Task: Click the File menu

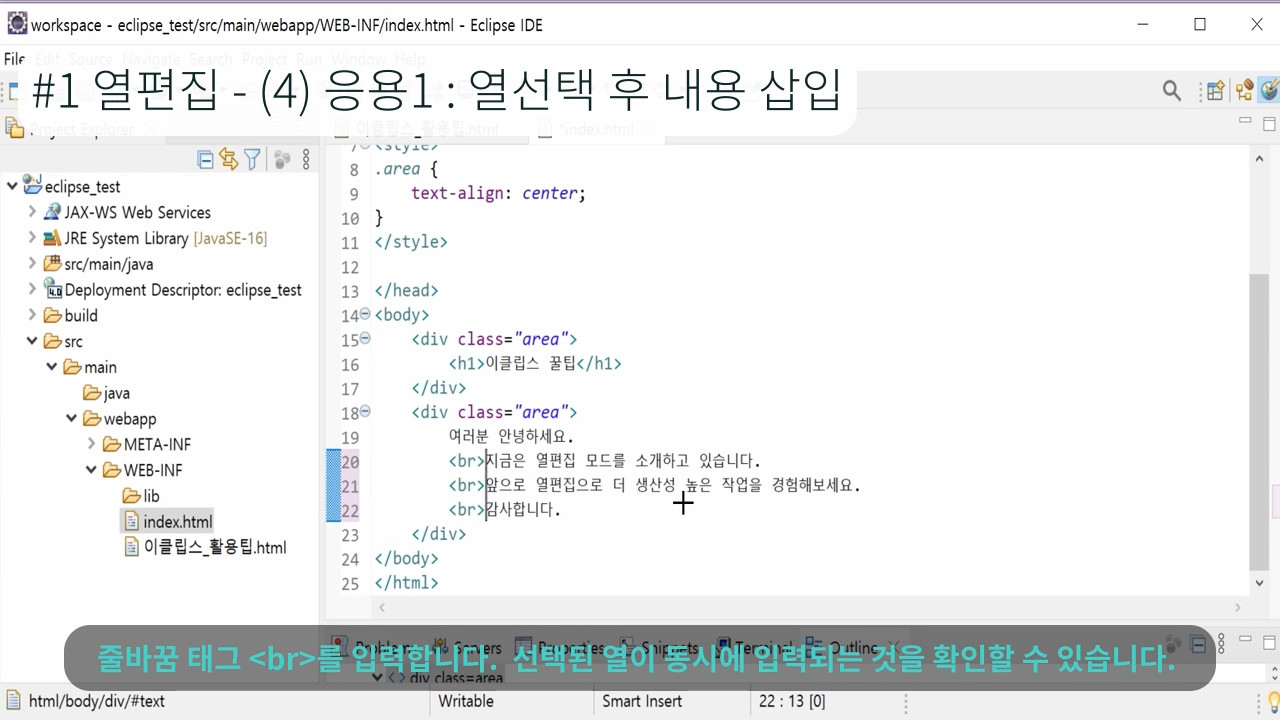Action: (x=14, y=59)
